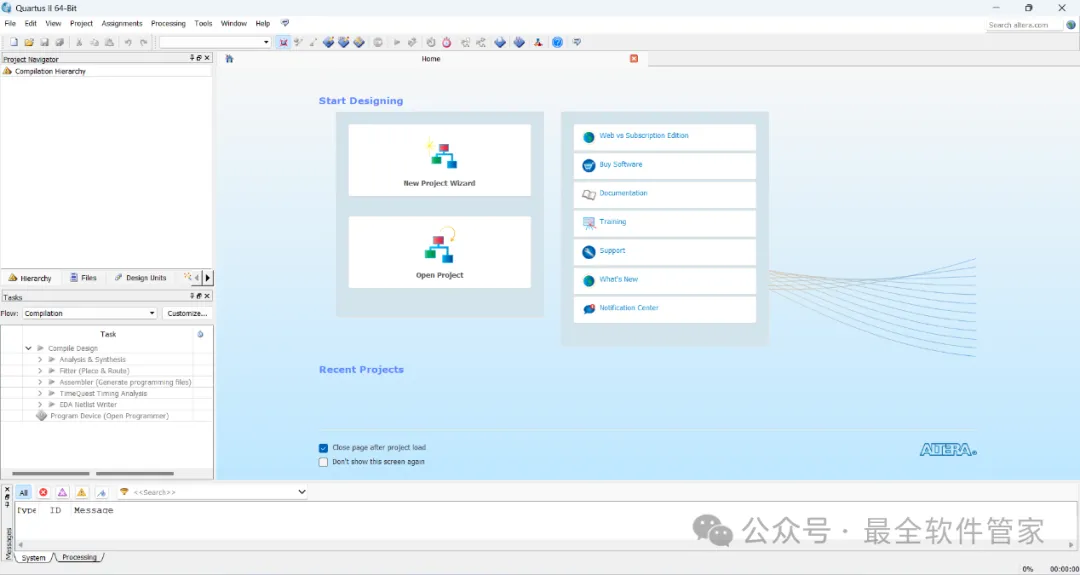1080x575 pixels.
Task: Toggle the purple critical warning filter
Action: coord(63,492)
